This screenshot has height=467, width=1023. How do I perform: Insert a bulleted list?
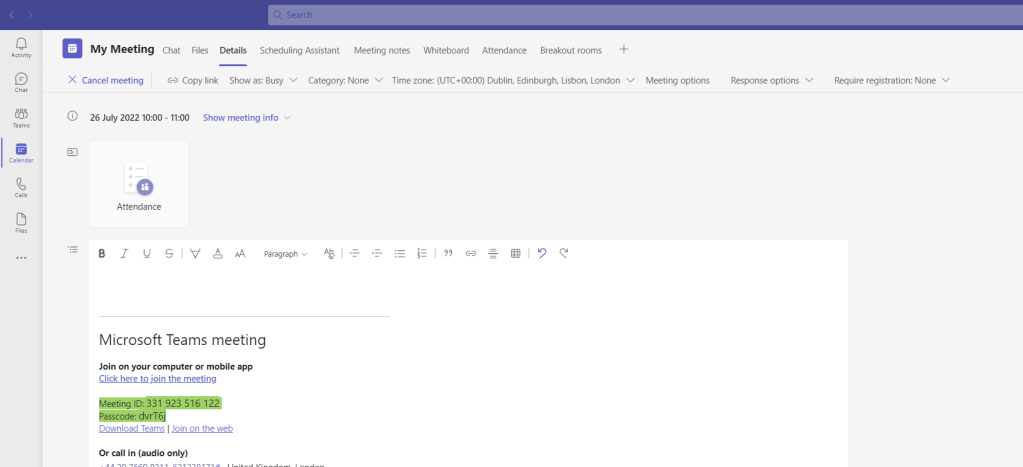pos(400,254)
